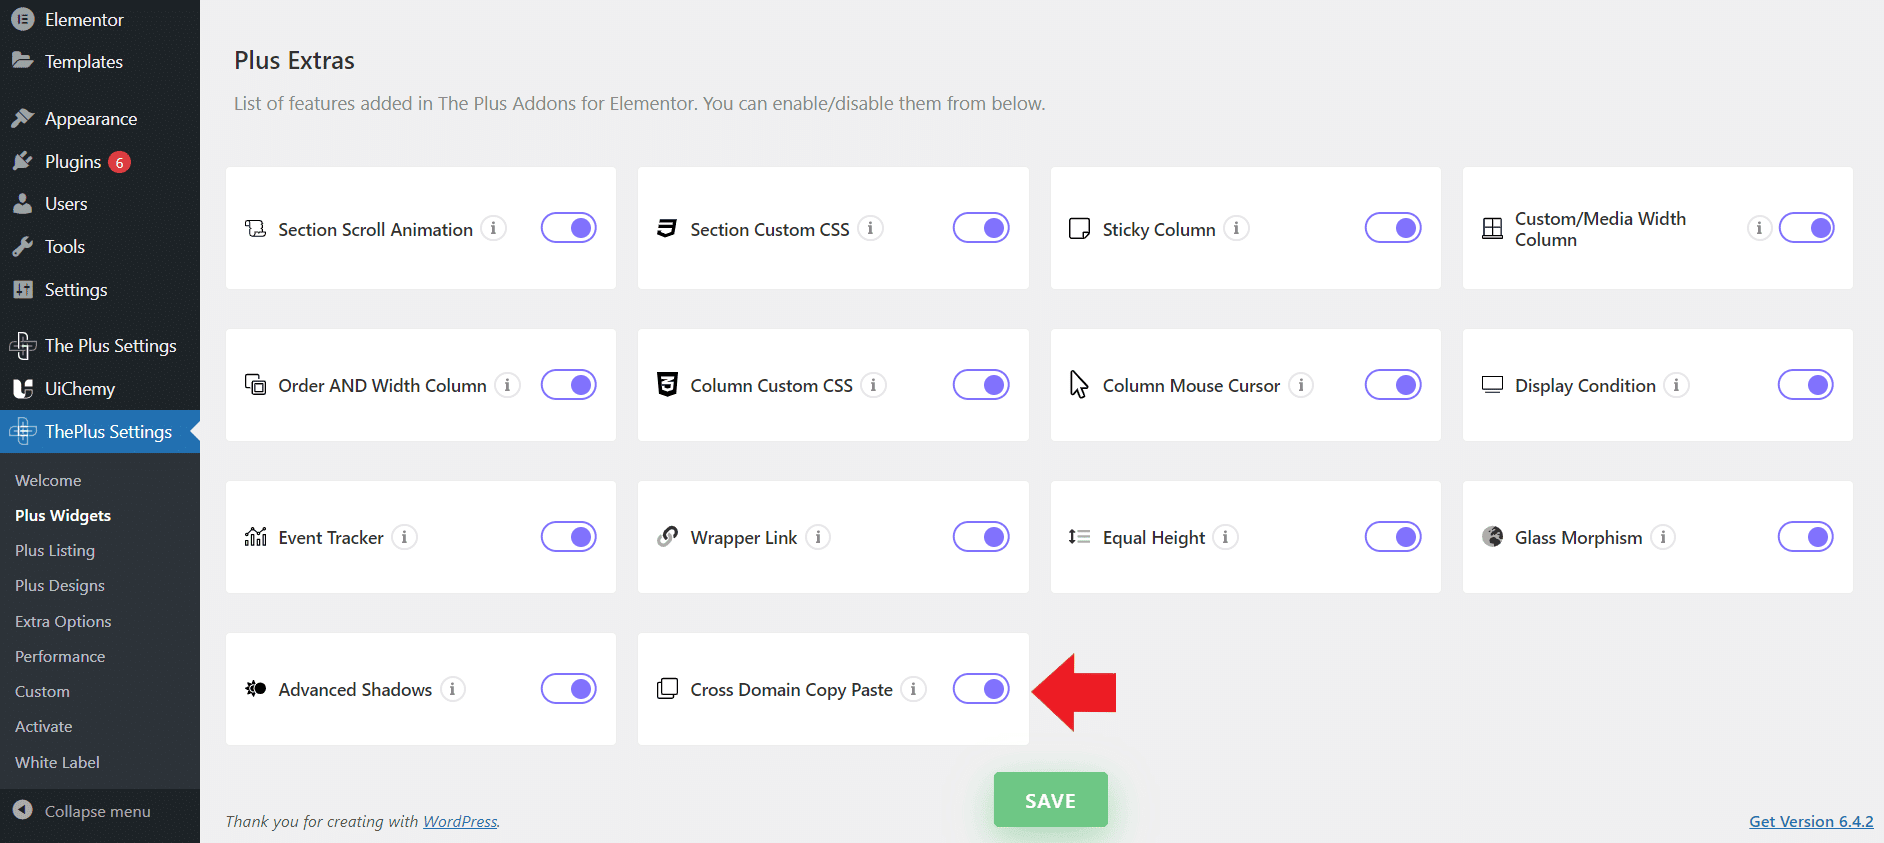Image resolution: width=1884 pixels, height=843 pixels.
Task: Click the Display Condition monitor icon
Action: point(1492,385)
